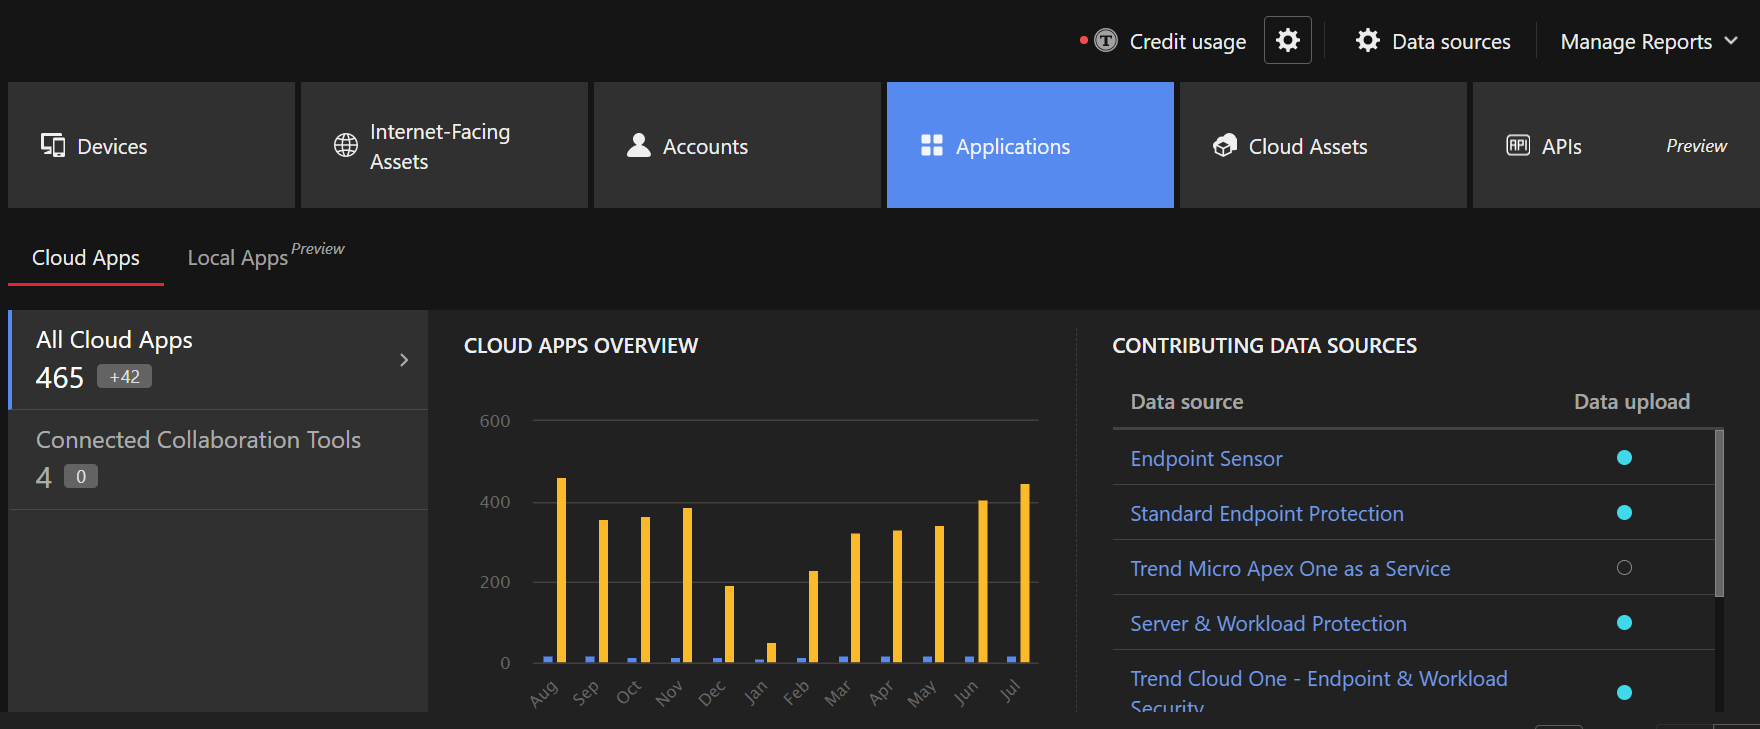Open the Trend Micro Apex One as a Service link
Image resolution: width=1760 pixels, height=729 pixels.
coord(1289,569)
